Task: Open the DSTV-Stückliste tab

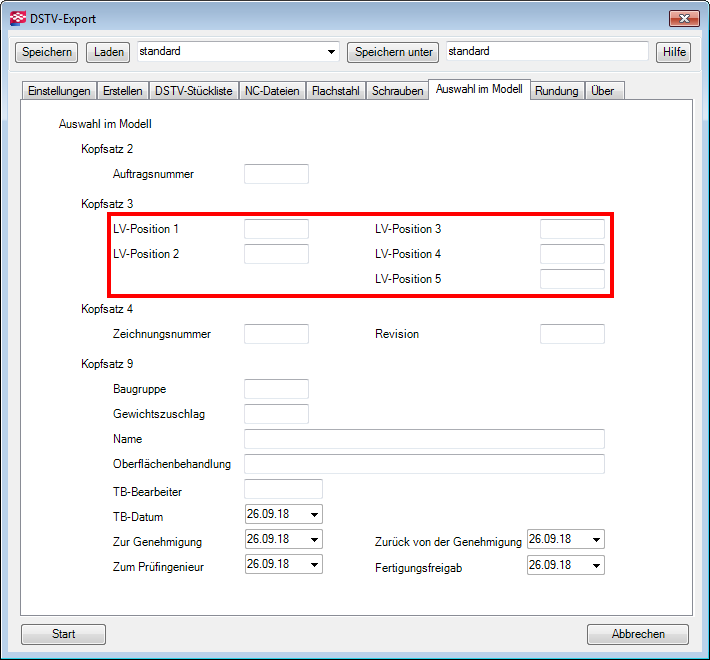Action: coord(194,91)
